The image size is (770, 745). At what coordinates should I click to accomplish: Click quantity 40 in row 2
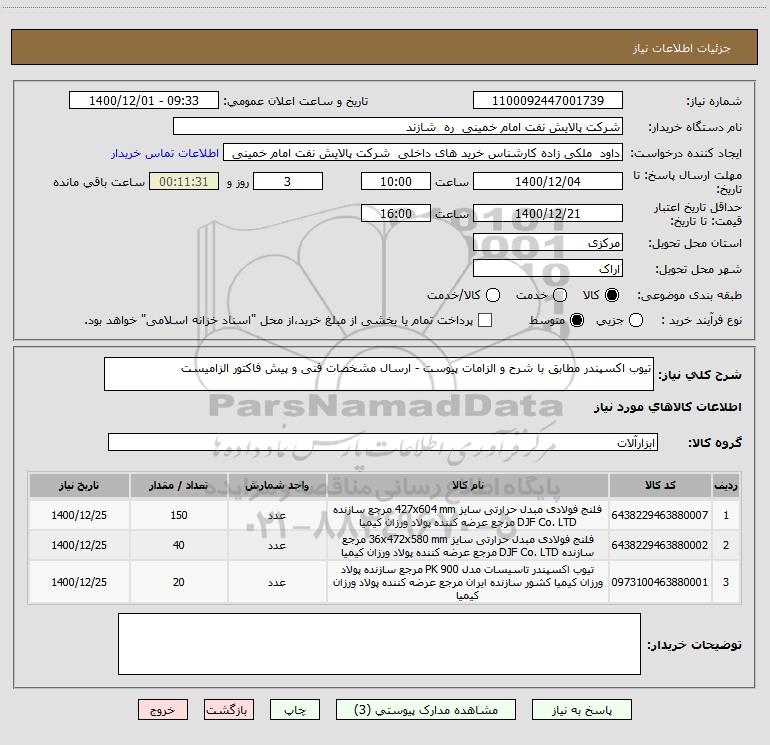click(x=179, y=545)
